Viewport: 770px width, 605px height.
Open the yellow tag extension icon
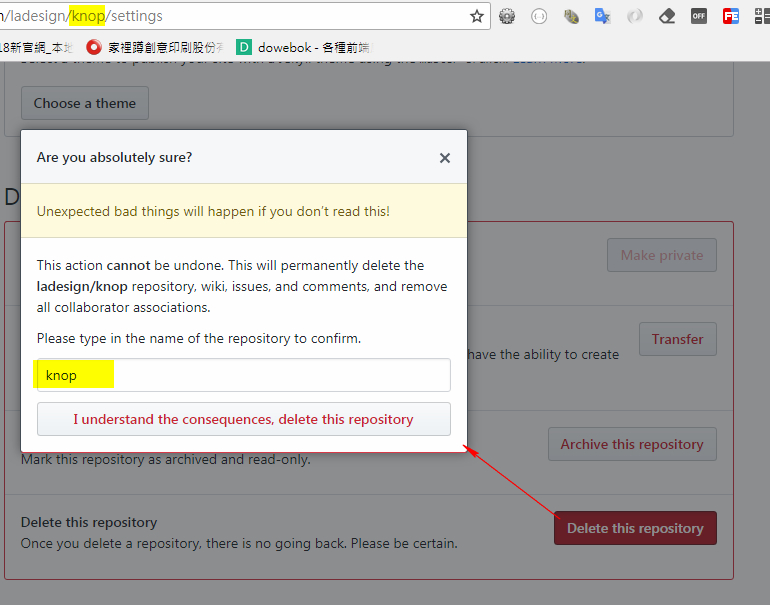pyautogui.click(x=571, y=17)
